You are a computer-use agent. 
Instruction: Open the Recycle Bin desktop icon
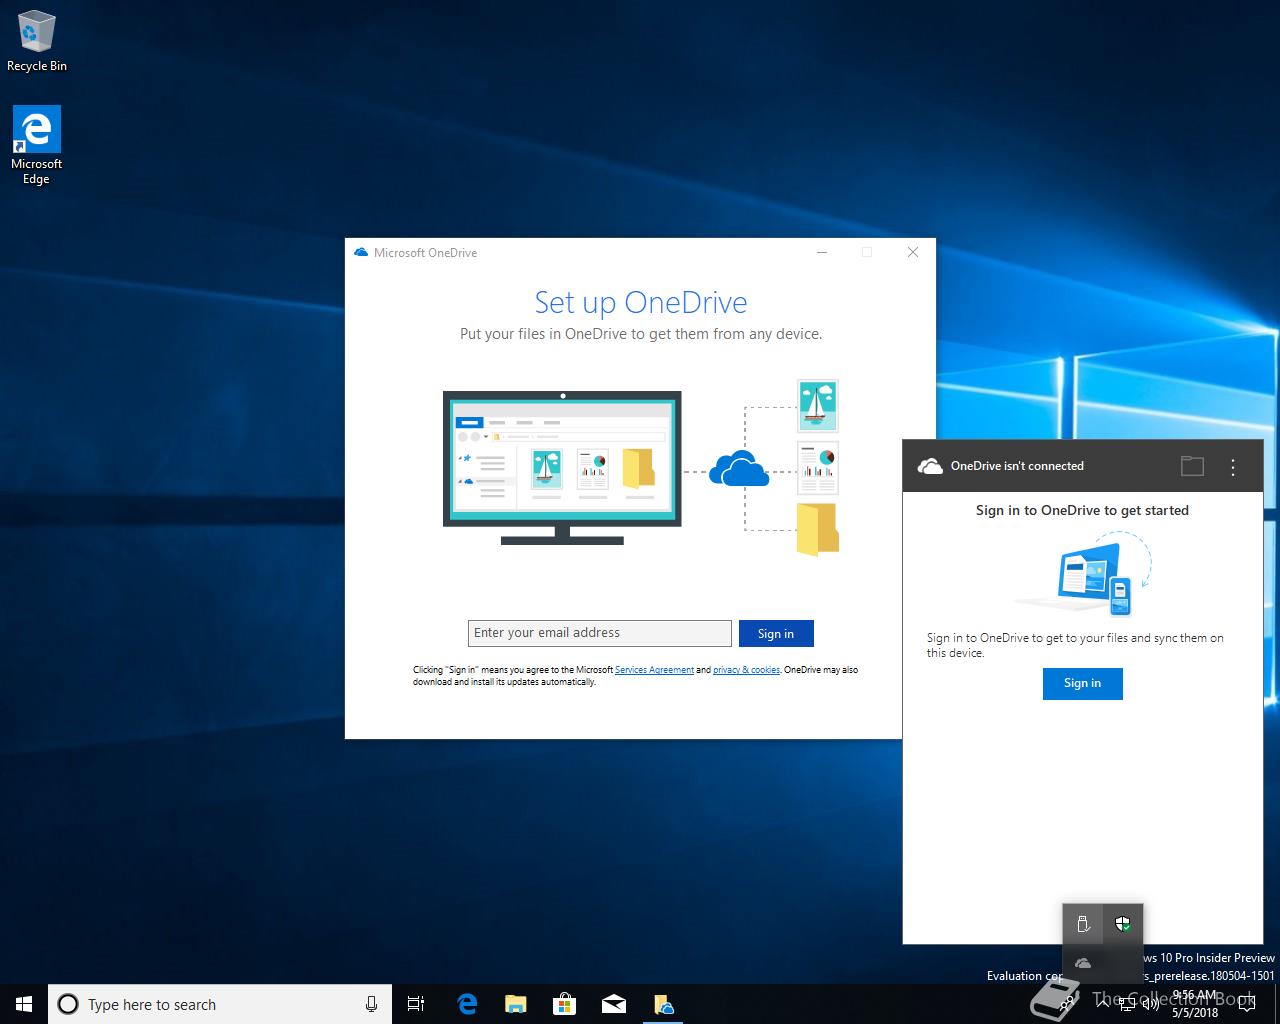(37, 41)
